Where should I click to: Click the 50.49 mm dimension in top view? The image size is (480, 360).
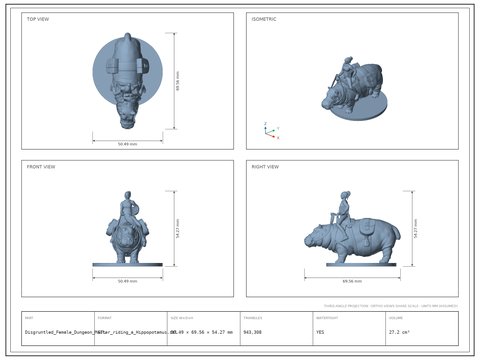[x=128, y=144]
